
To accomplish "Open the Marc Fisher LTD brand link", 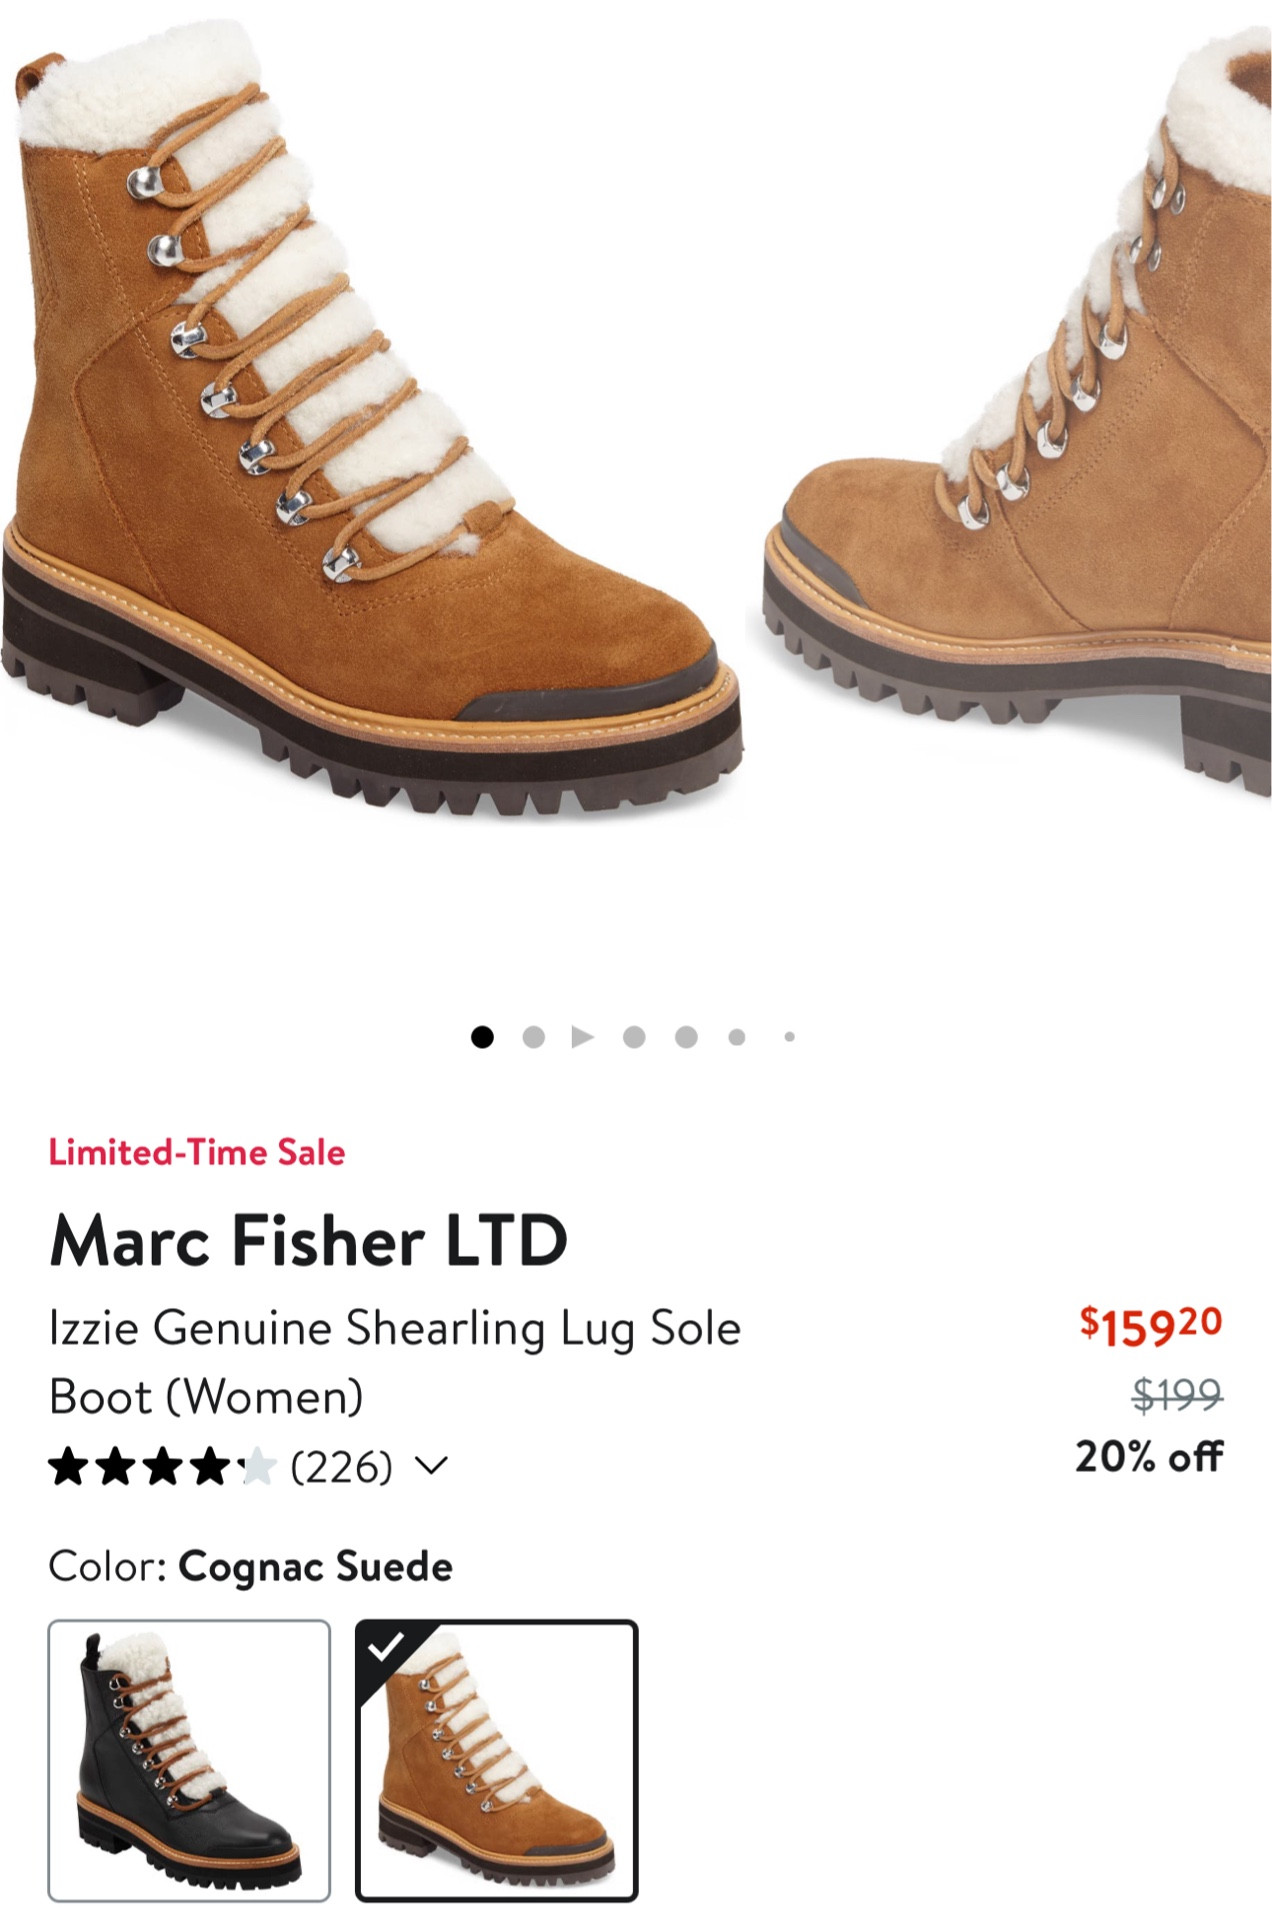I will [x=308, y=1241].
